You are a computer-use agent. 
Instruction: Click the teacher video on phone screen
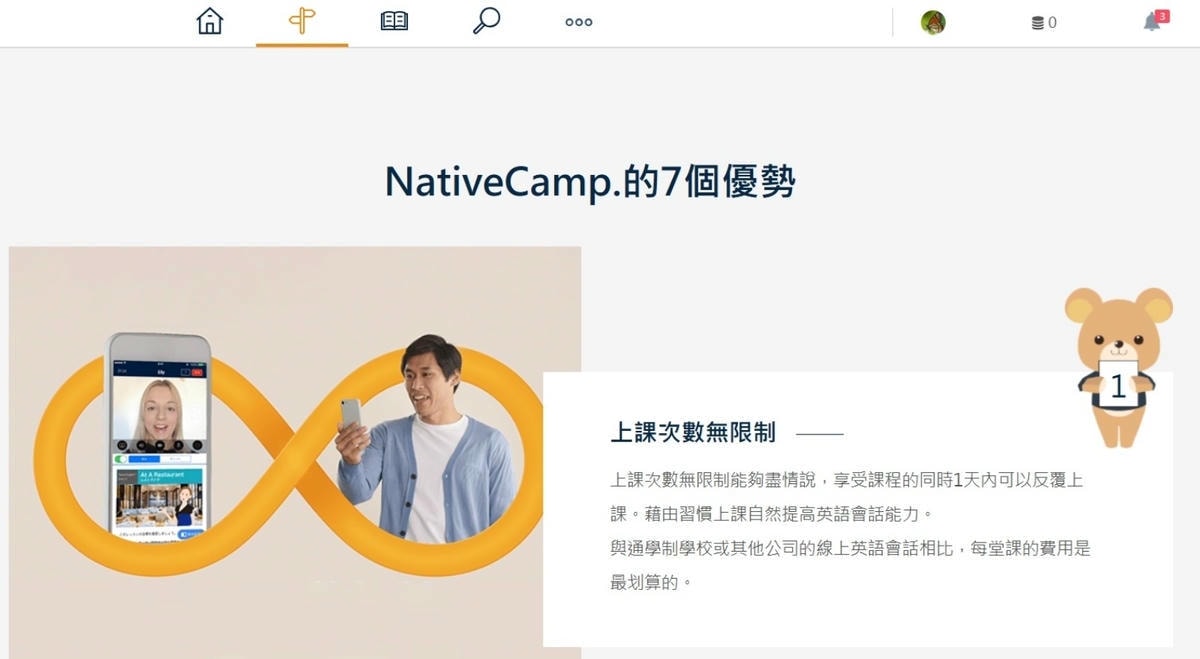[159, 409]
